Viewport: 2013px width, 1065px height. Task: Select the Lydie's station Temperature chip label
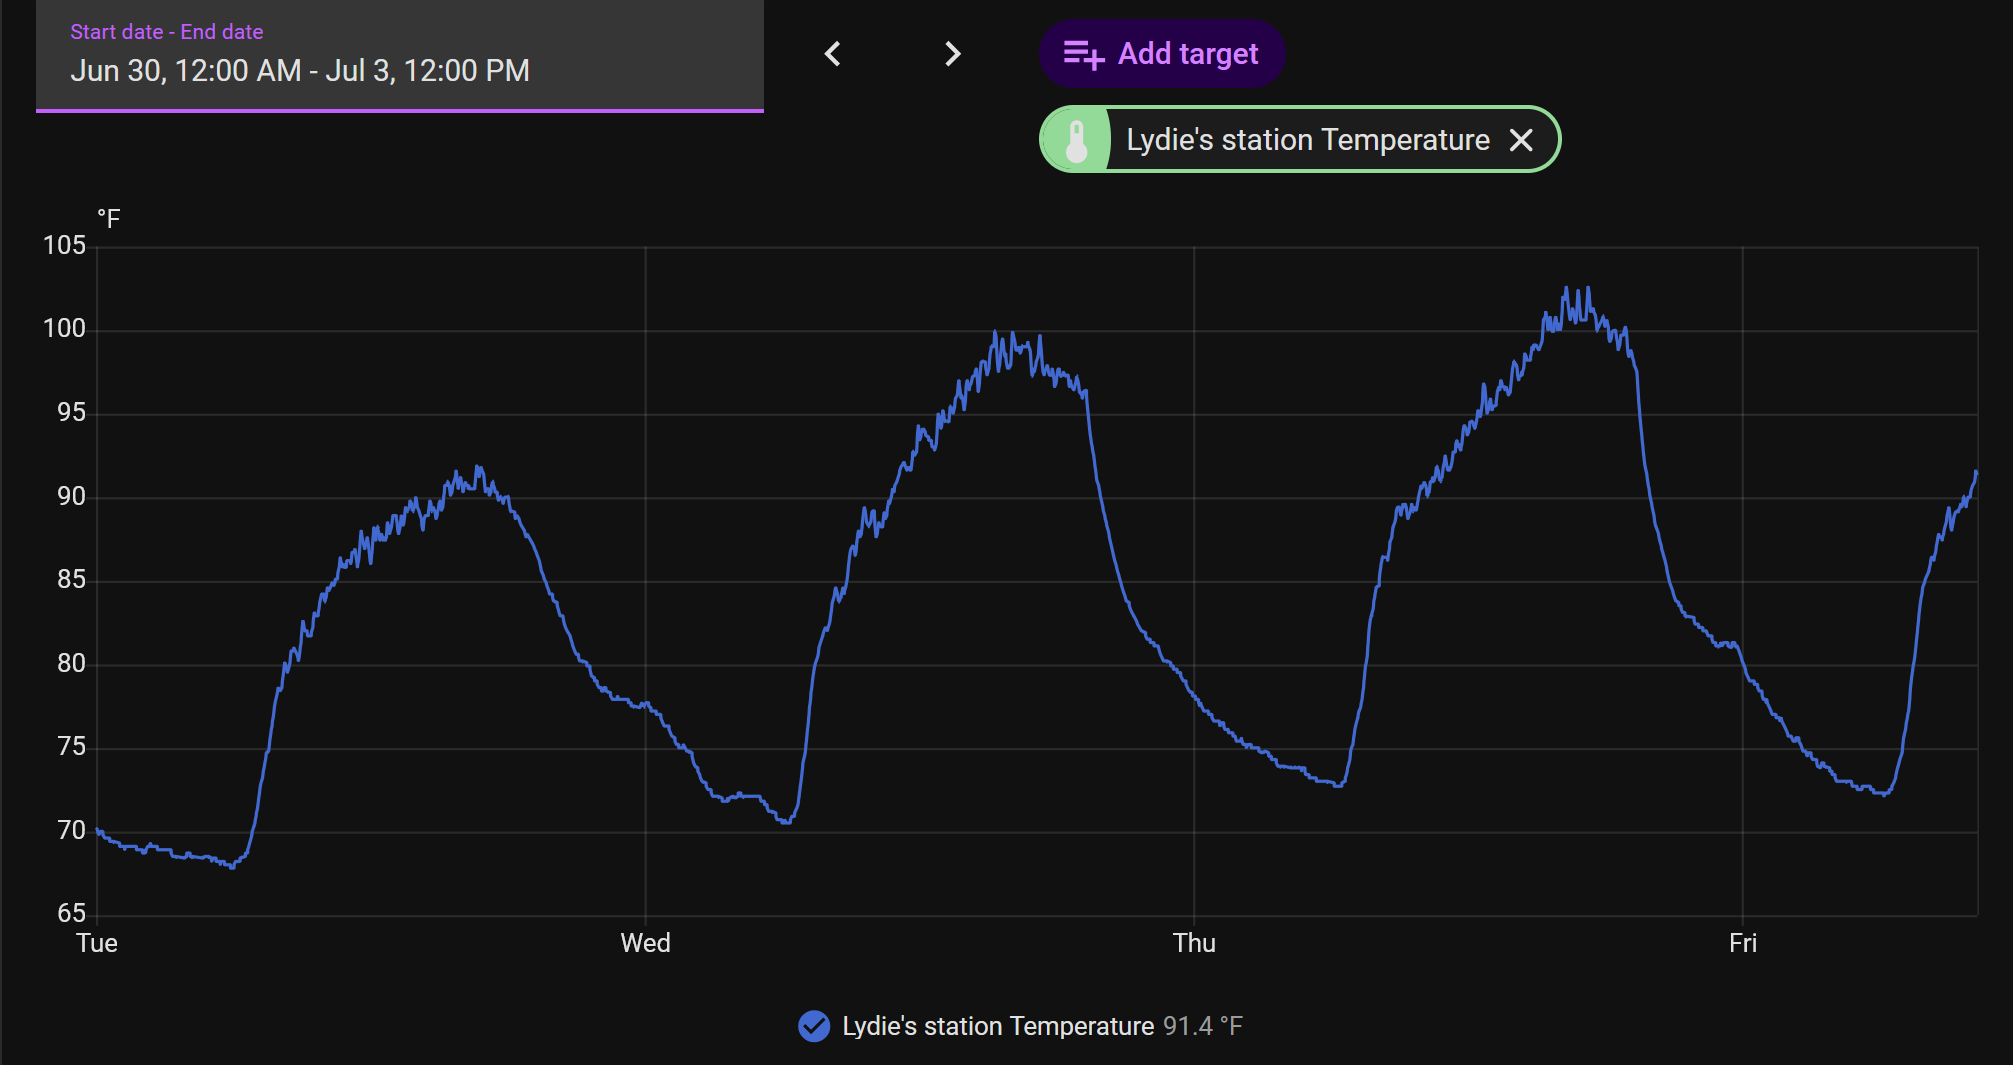[x=1308, y=140]
